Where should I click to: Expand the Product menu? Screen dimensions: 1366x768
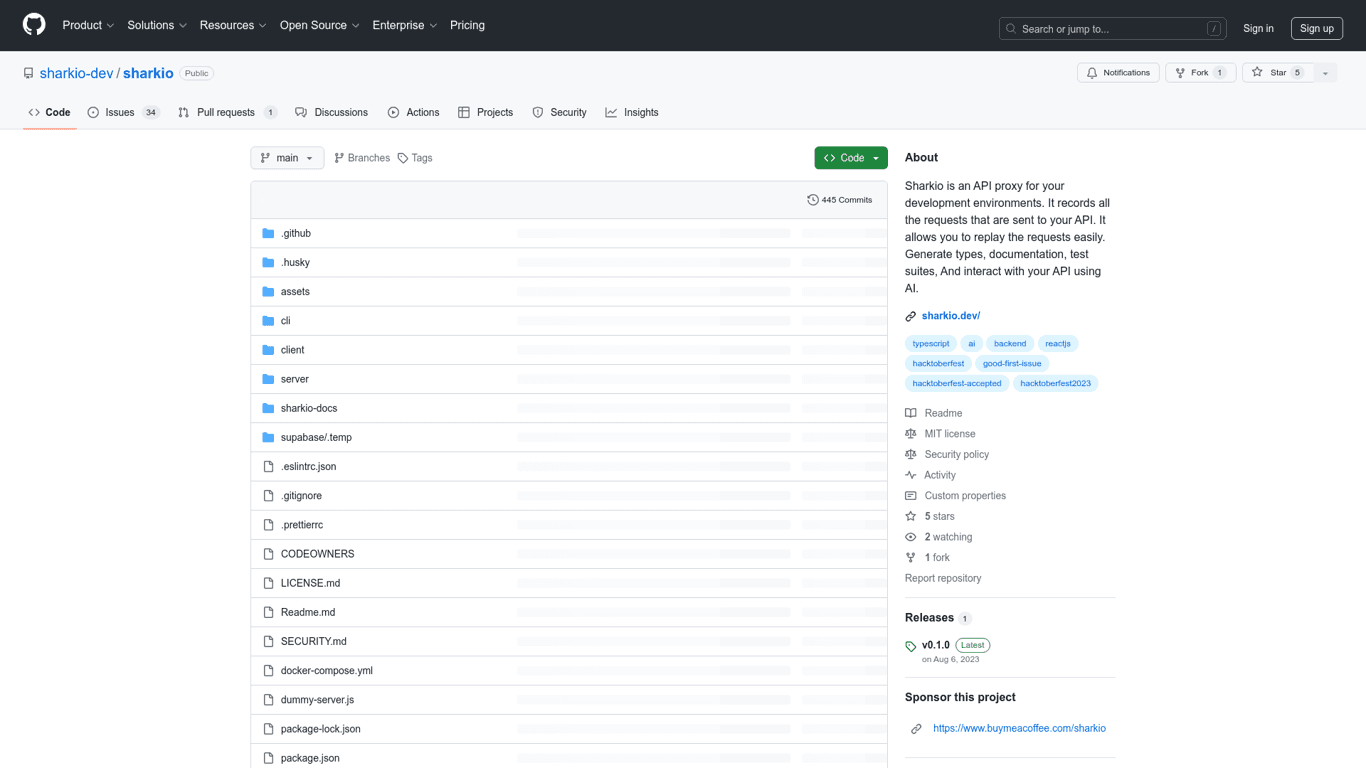88,25
